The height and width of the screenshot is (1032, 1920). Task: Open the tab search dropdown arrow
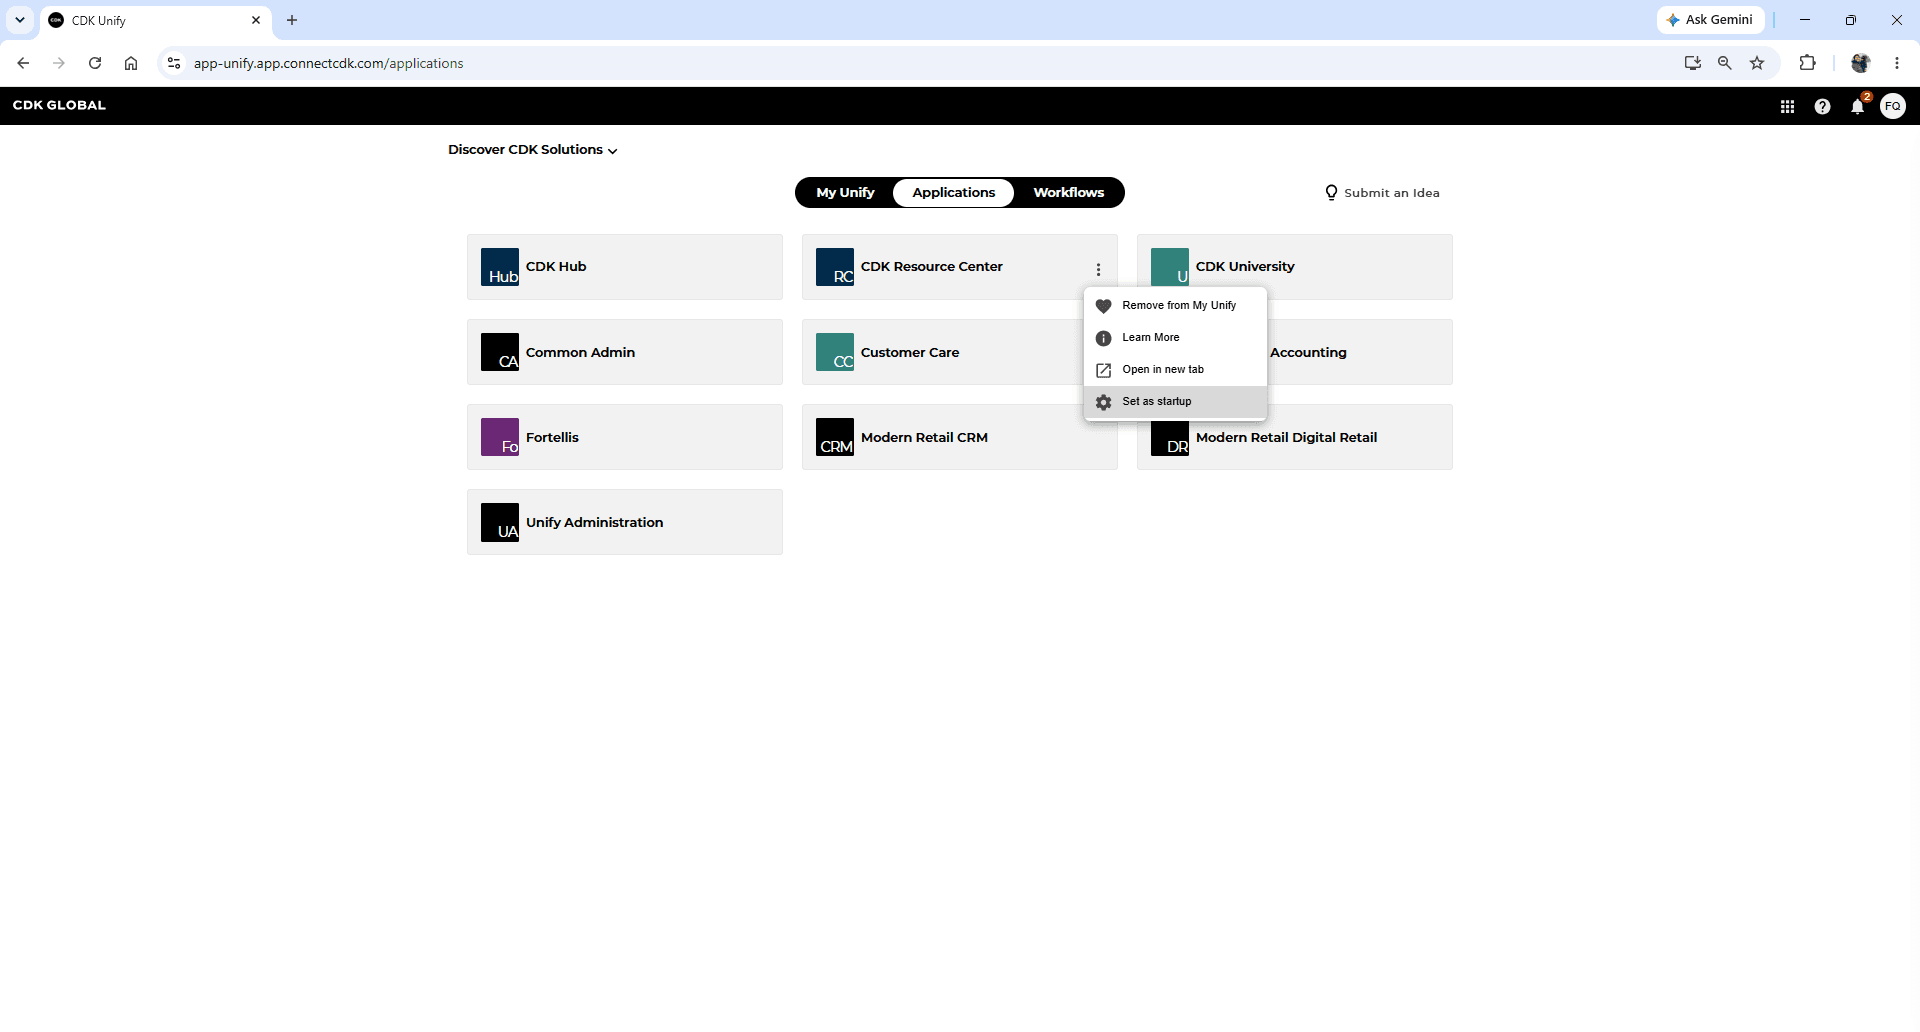click(20, 20)
